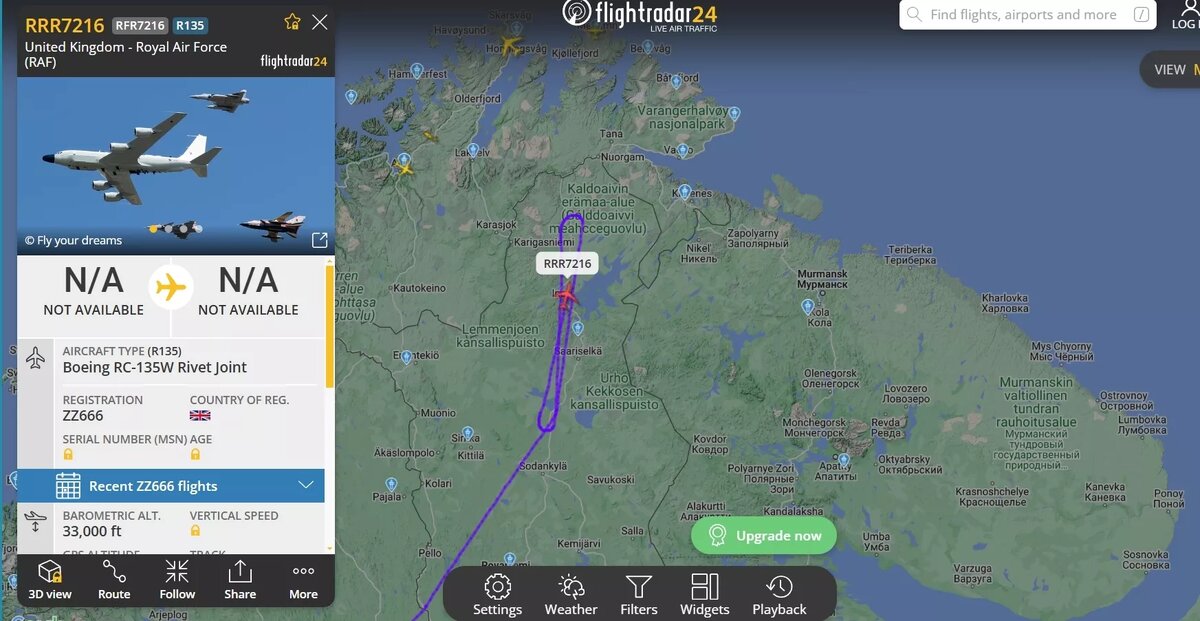Toggle the favorite star for RRR7216

click(292, 22)
